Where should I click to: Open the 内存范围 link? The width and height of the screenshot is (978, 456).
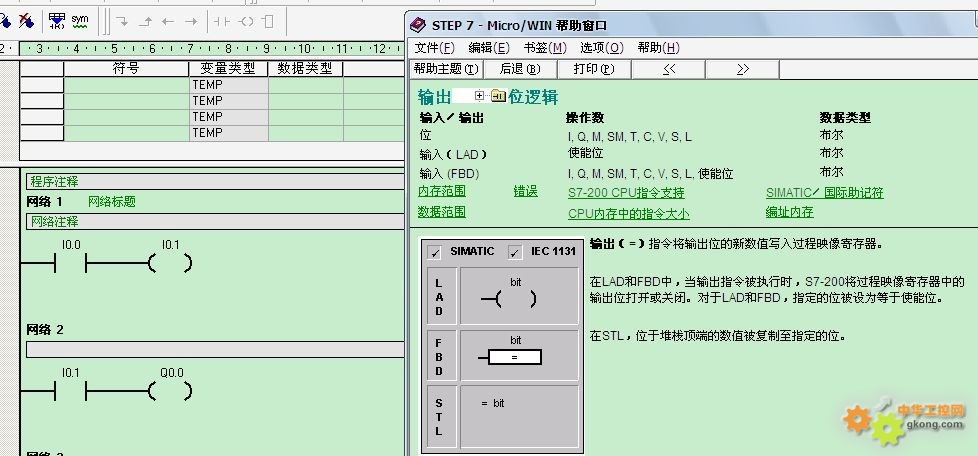coord(442,192)
